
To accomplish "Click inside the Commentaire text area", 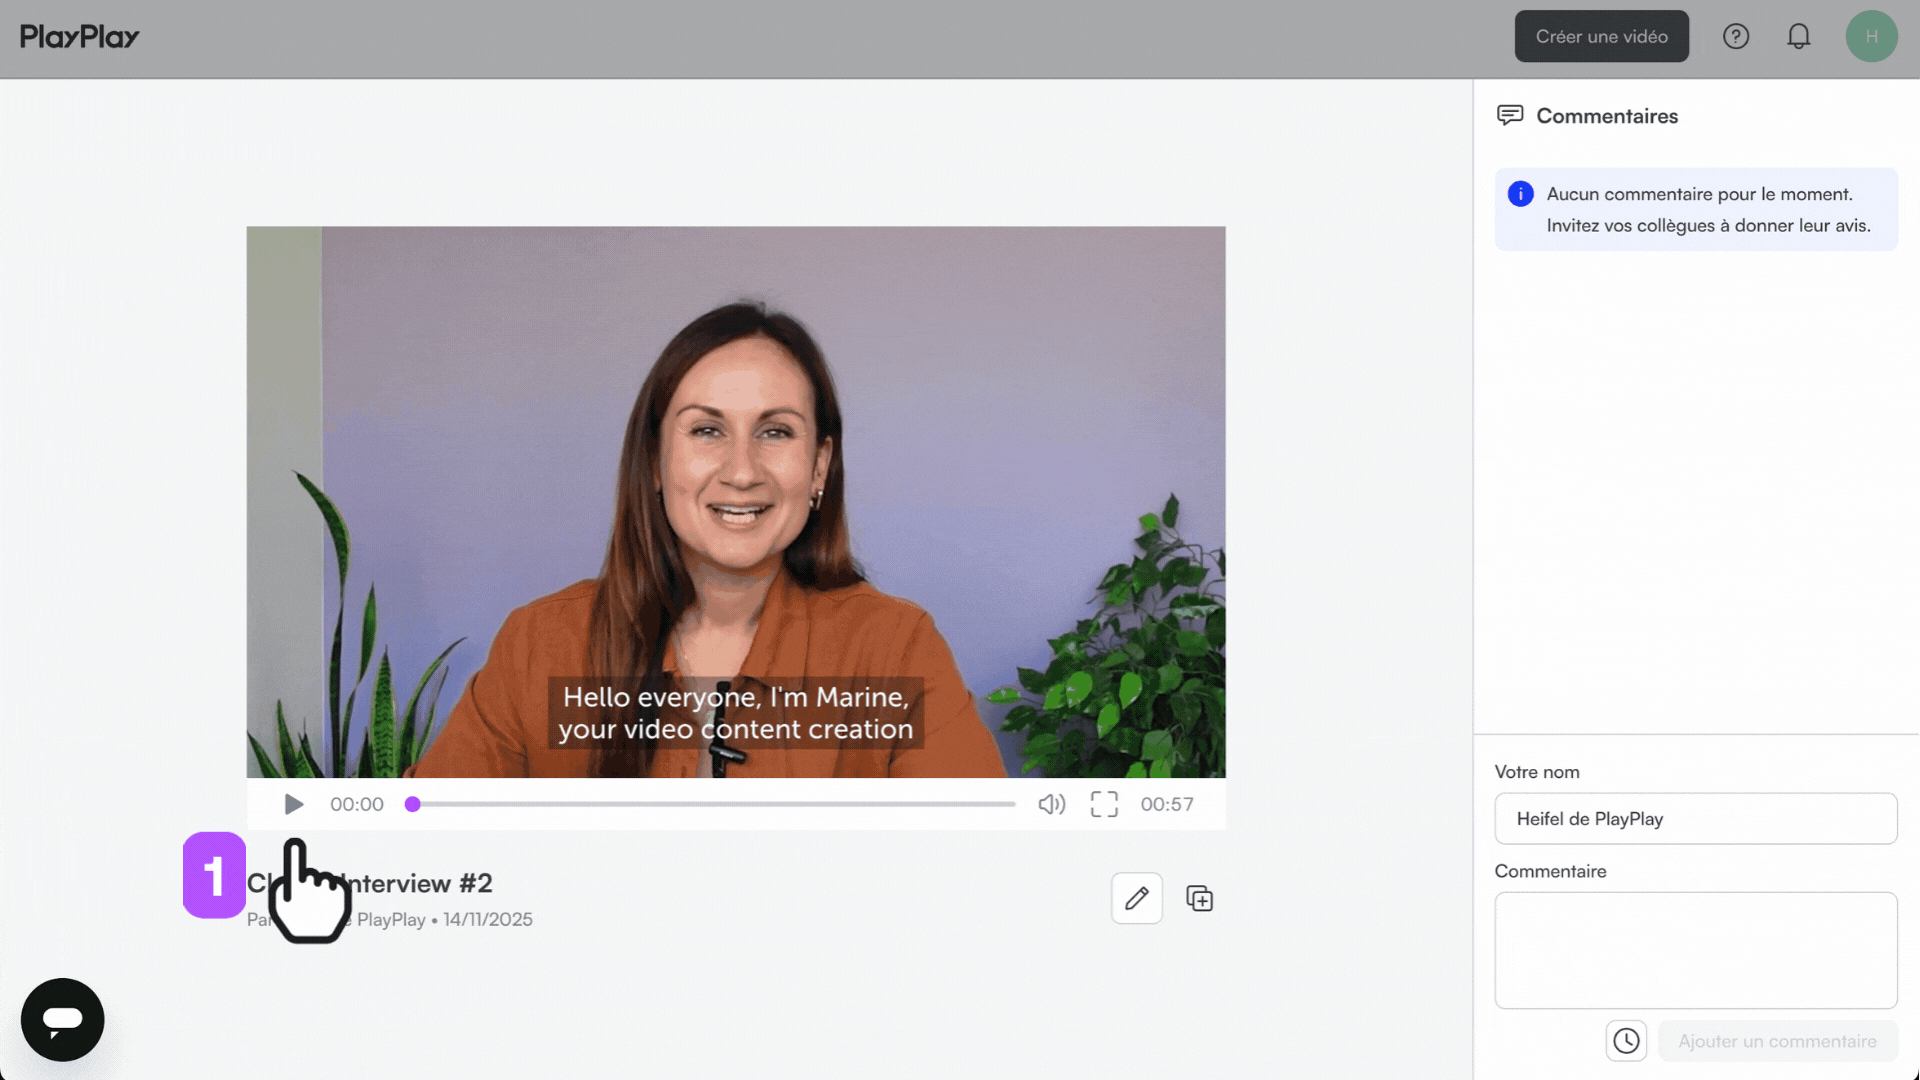I will point(1696,950).
